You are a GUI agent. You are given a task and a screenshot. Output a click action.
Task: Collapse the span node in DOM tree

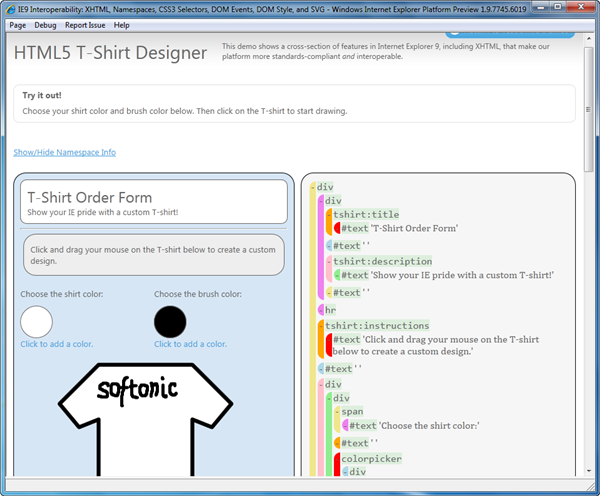click(x=337, y=411)
